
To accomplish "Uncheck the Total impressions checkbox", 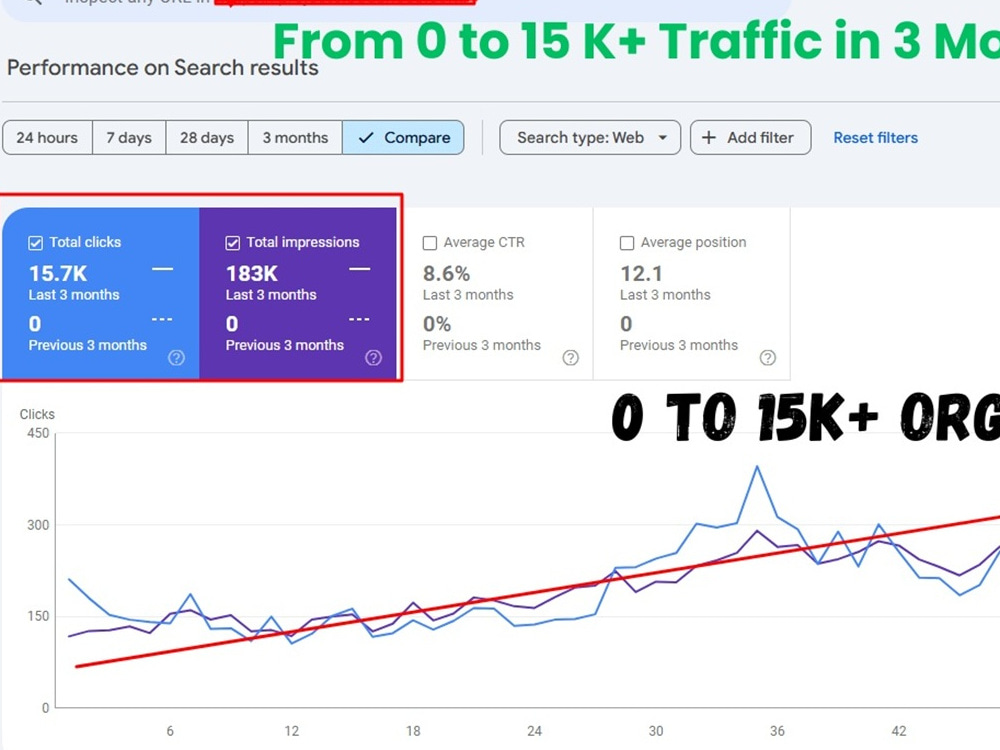I will pyautogui.click(x=233, y=243).
